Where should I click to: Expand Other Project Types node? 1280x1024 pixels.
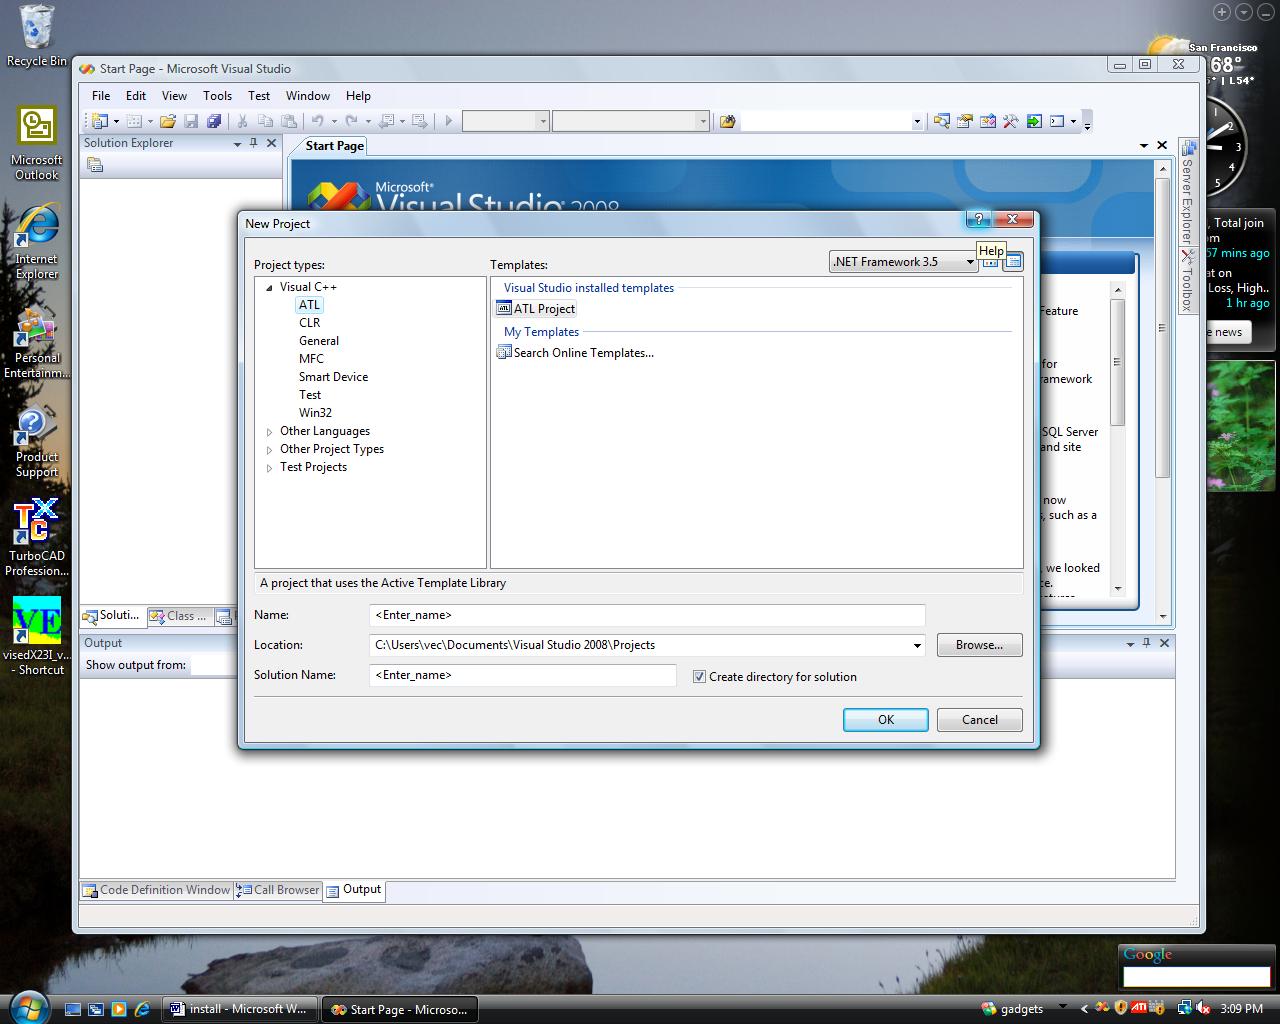[x=269, y=450]
